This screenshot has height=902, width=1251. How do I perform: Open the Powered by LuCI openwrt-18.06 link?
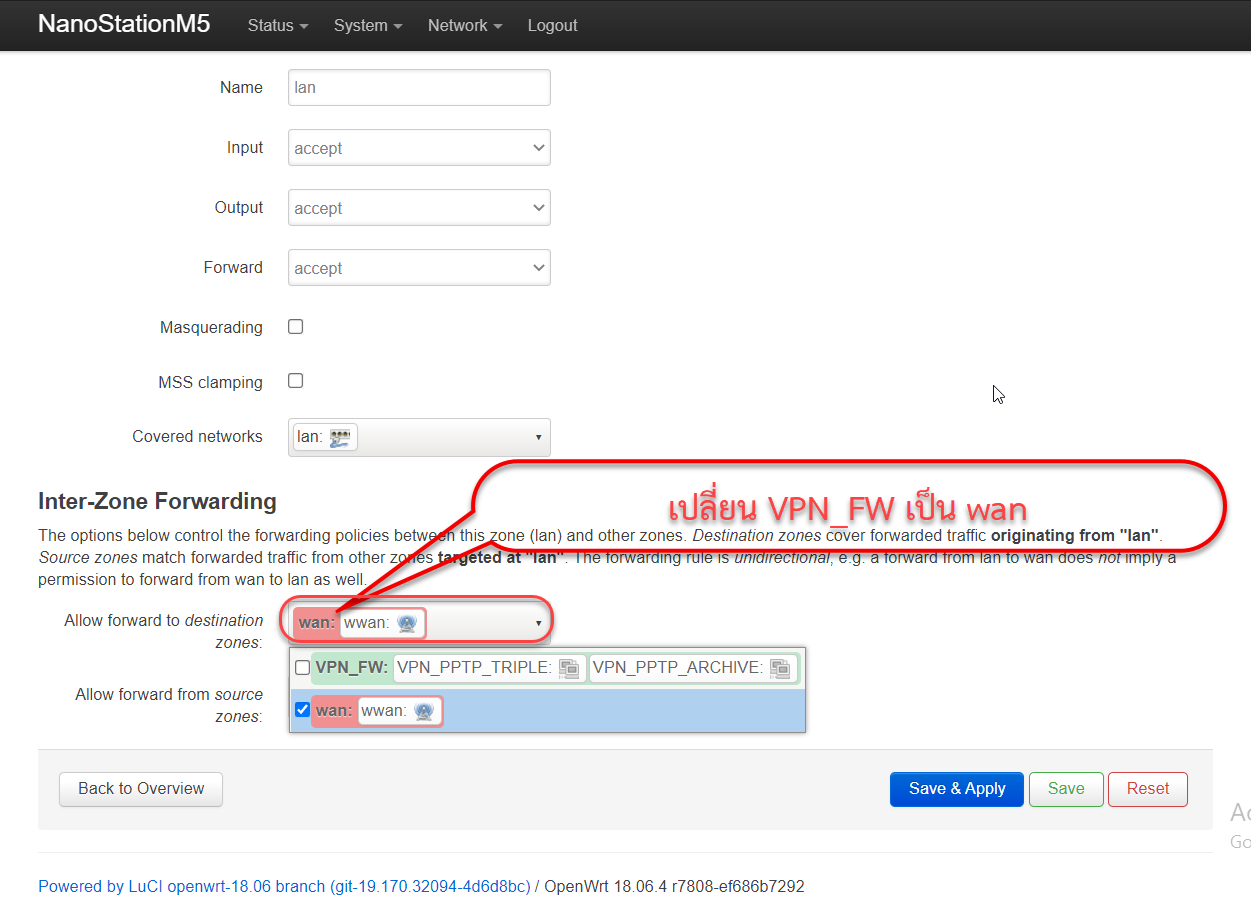click(x=284, y=886)
